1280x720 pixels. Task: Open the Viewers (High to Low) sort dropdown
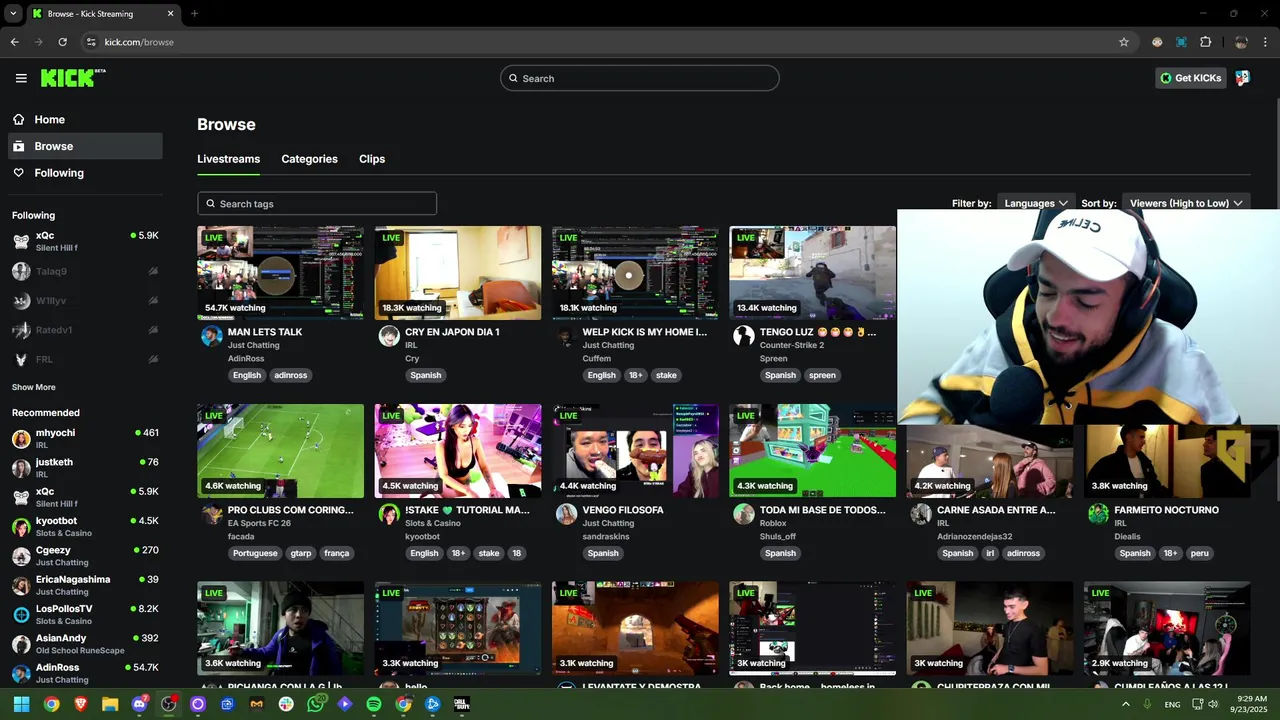click(x=1186, y=203)
